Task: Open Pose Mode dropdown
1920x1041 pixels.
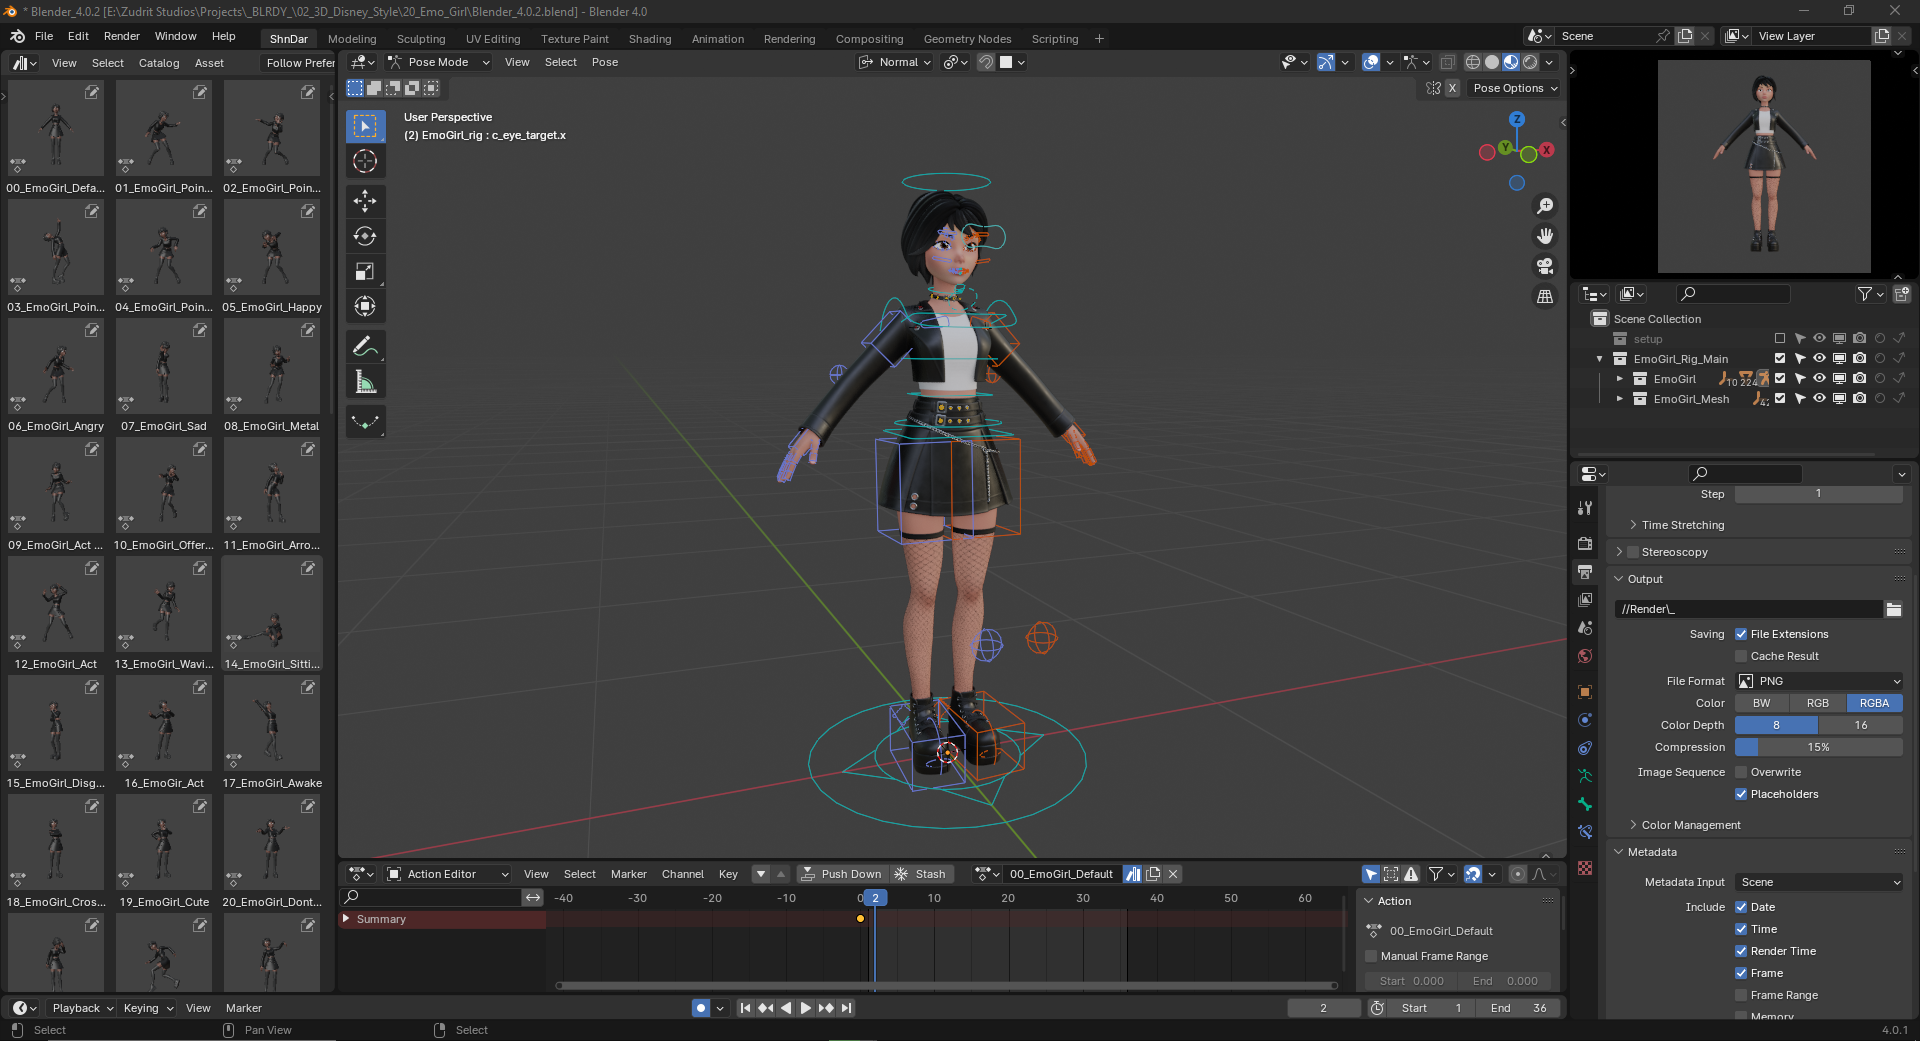Action: point(438,62)
